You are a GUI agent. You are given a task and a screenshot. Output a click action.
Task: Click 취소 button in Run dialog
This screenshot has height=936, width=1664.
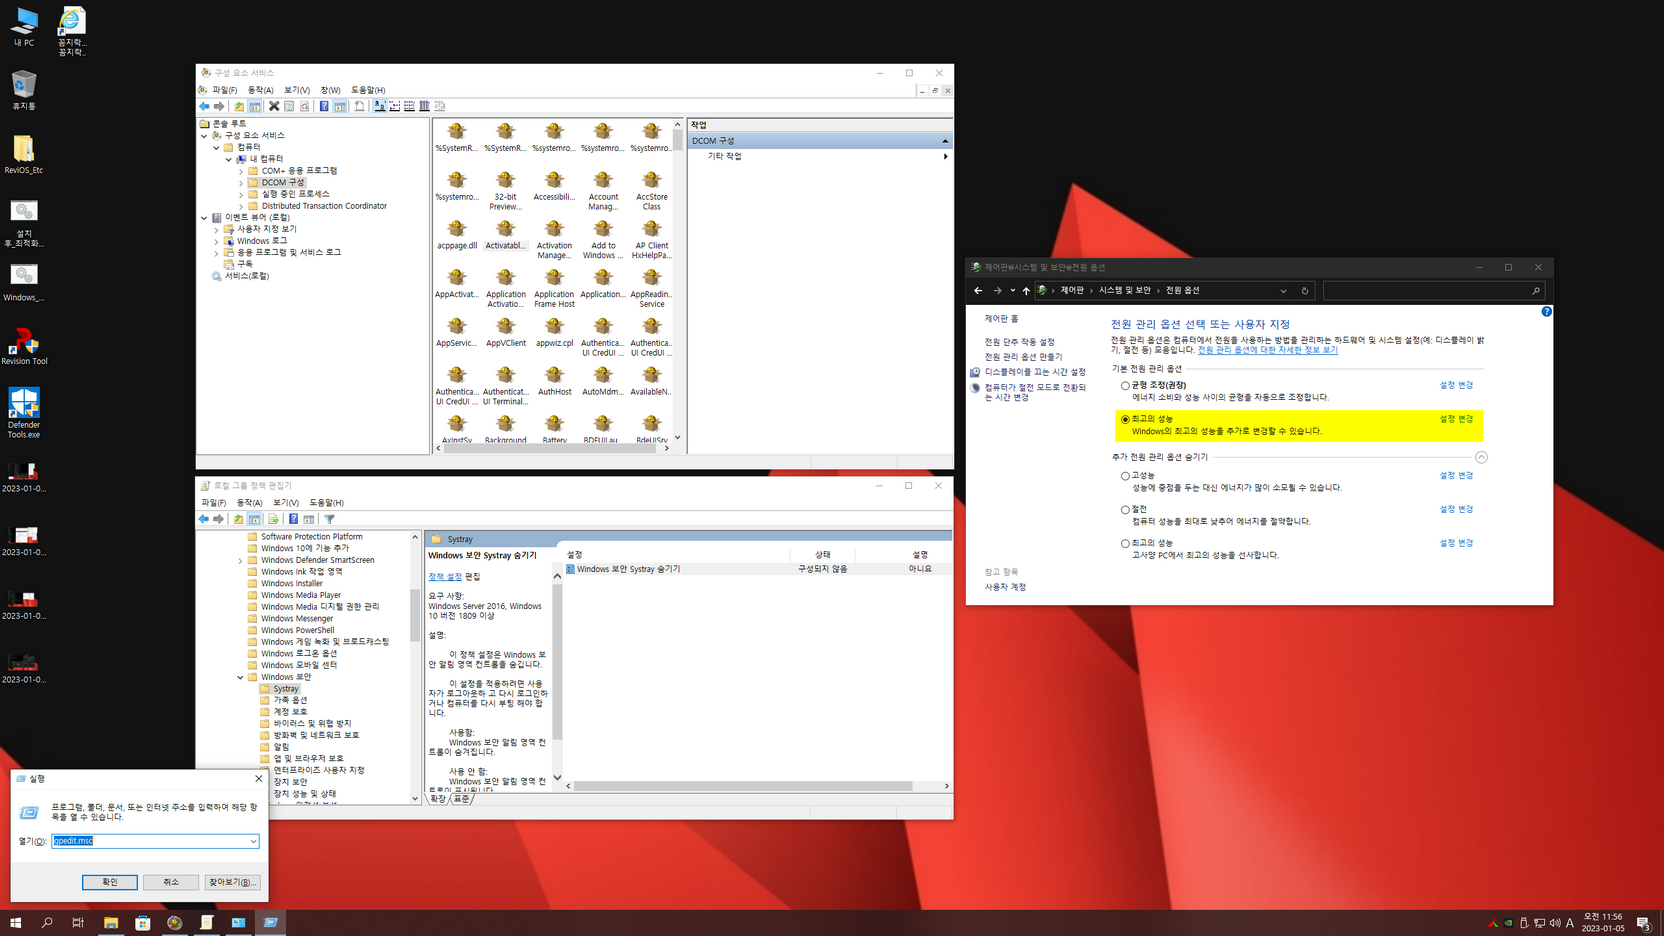click(x=171, y=882)
